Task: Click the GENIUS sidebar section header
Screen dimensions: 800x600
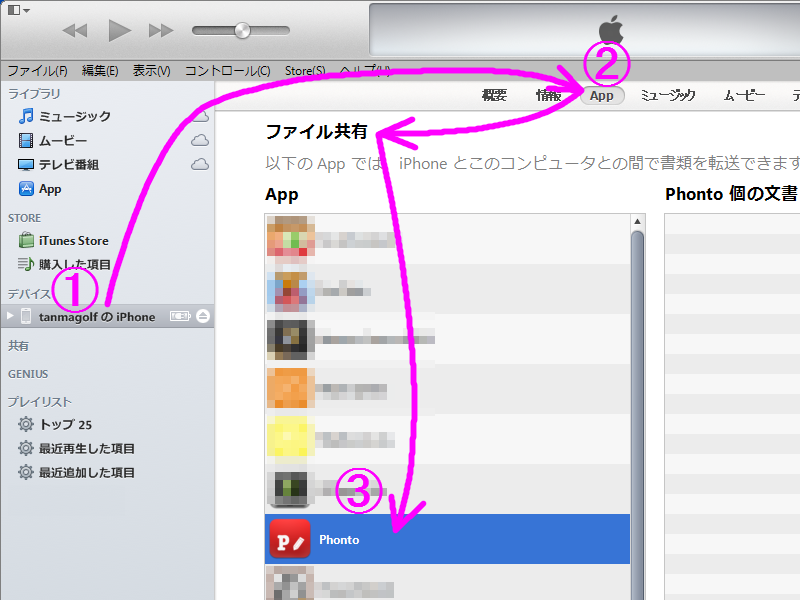Action: point(28,374)
